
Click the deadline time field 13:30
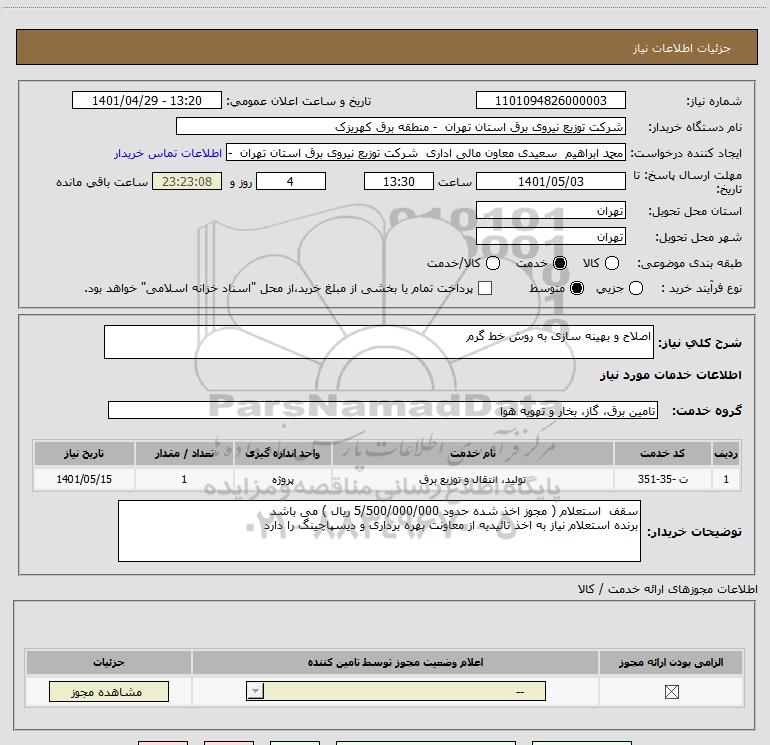399,182
